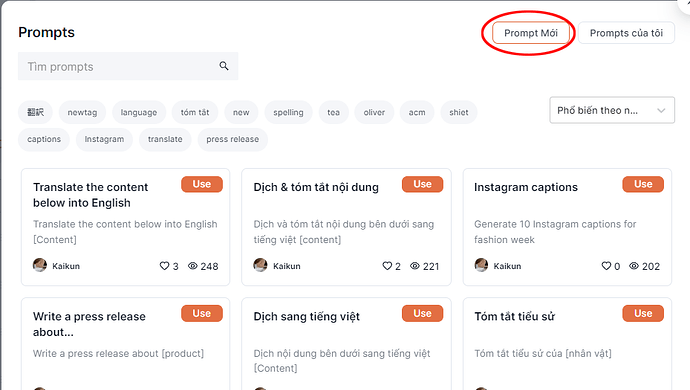Click heart icon on Instagram captions card
Screen dimensions: 690x390
(606, 266)
